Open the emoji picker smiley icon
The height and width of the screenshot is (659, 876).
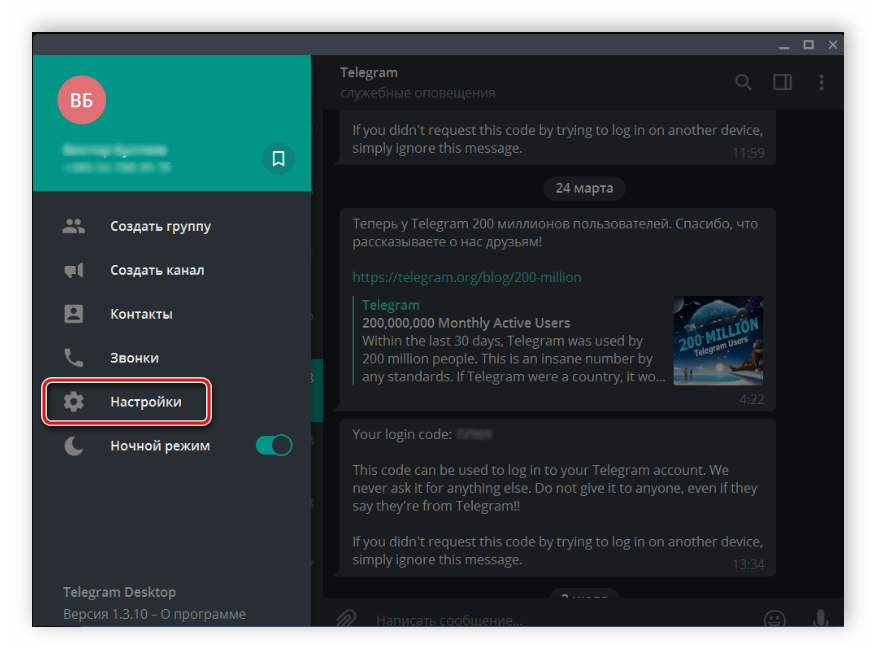click(773, 619)
